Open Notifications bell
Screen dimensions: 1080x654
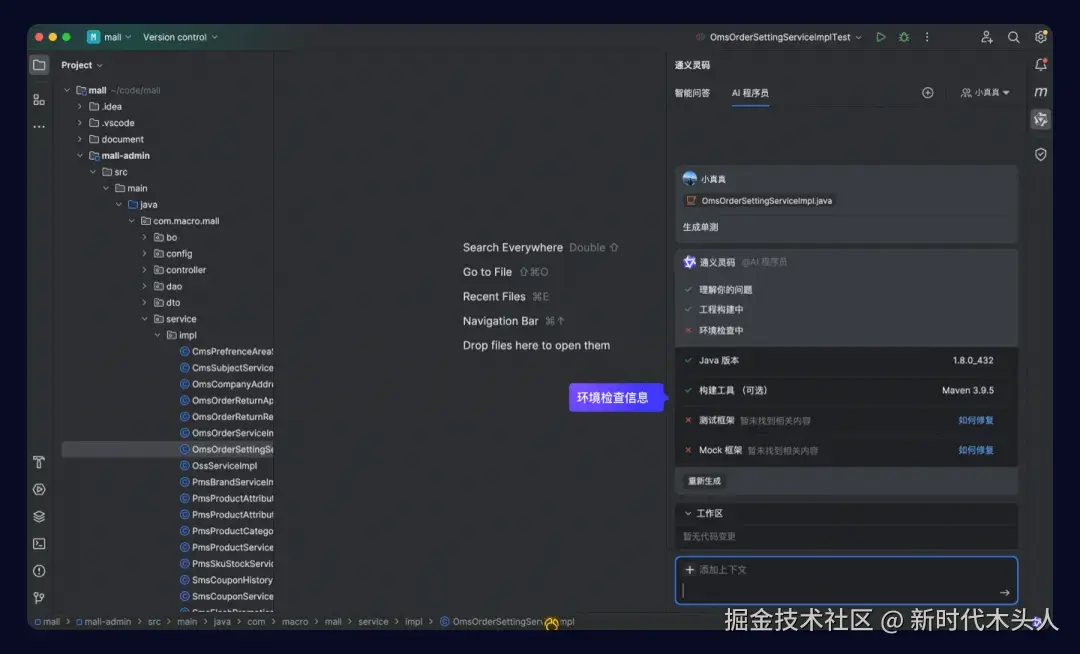(x=1041, y=65)
